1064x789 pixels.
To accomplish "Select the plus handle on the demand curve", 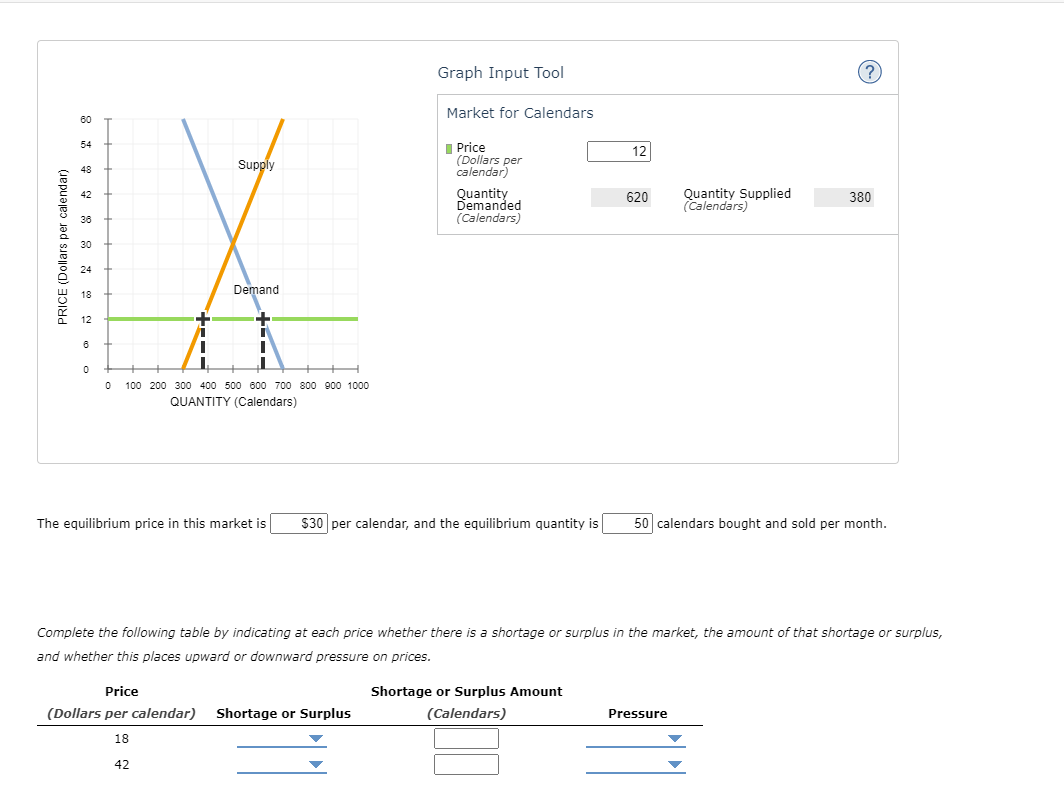I will [x=262, y=318].
